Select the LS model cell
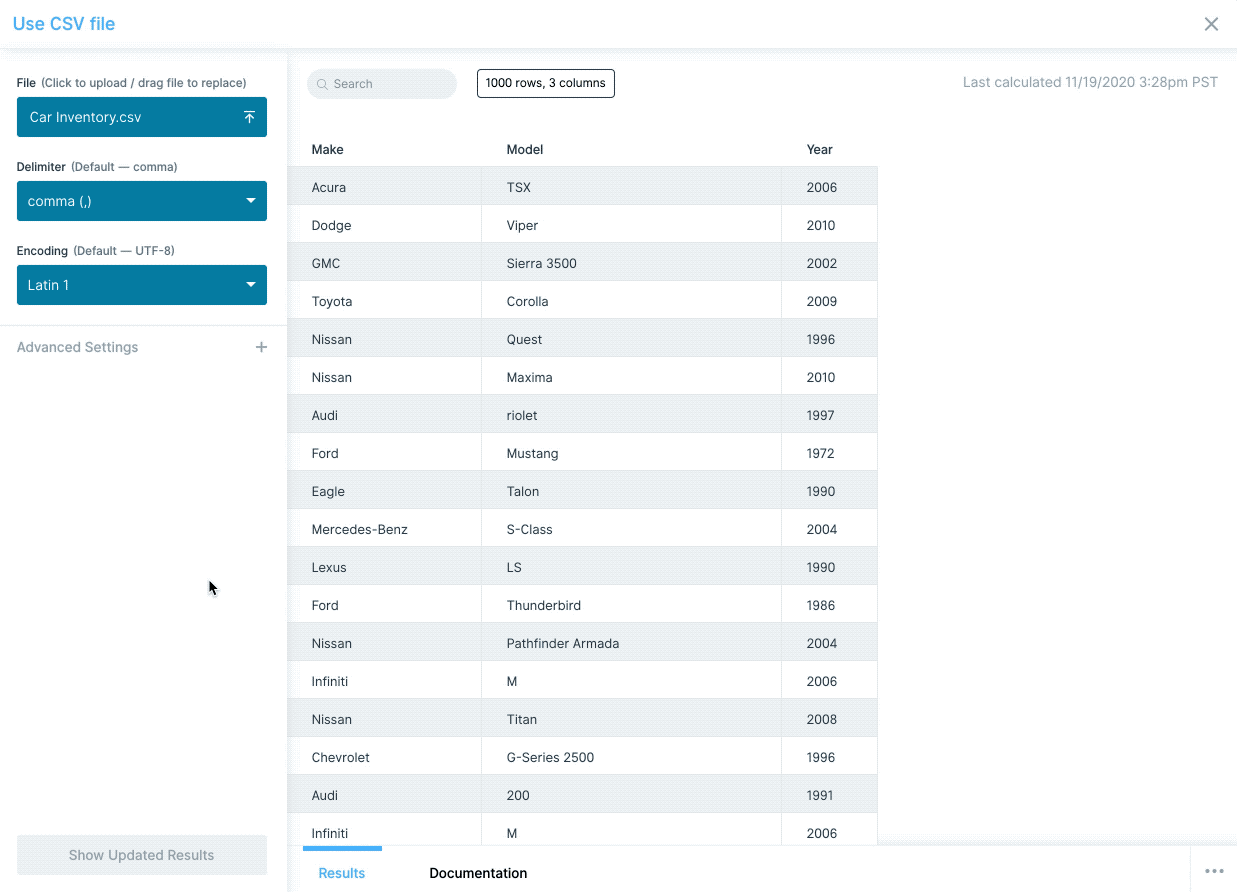The image size is (1237, 892). (x=632, y=567)
